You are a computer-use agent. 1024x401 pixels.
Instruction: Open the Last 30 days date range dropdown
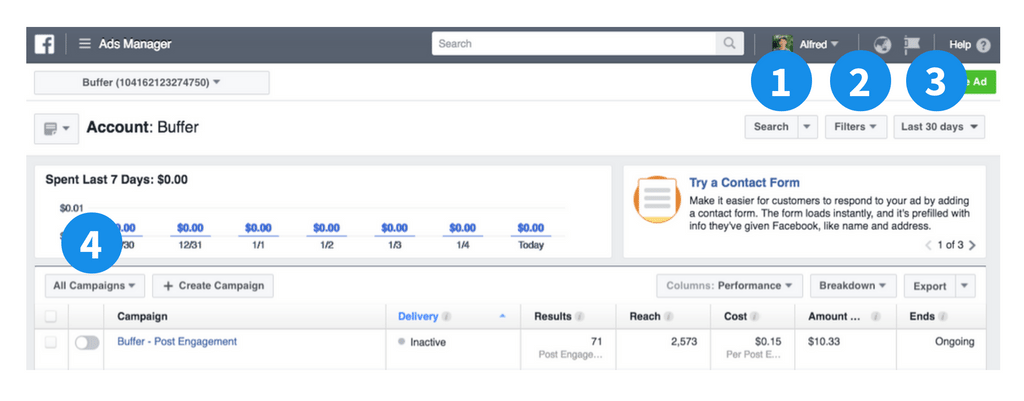[940, 127]
